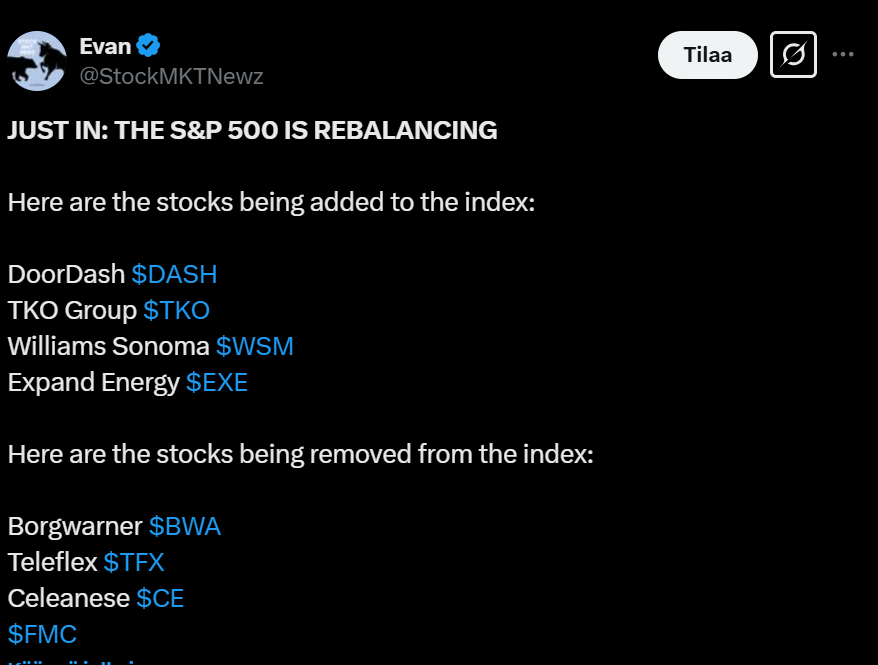Screen dimensions: 878x665
Task: Click the stocks being added sentence
Action: (x=271, y=202)
